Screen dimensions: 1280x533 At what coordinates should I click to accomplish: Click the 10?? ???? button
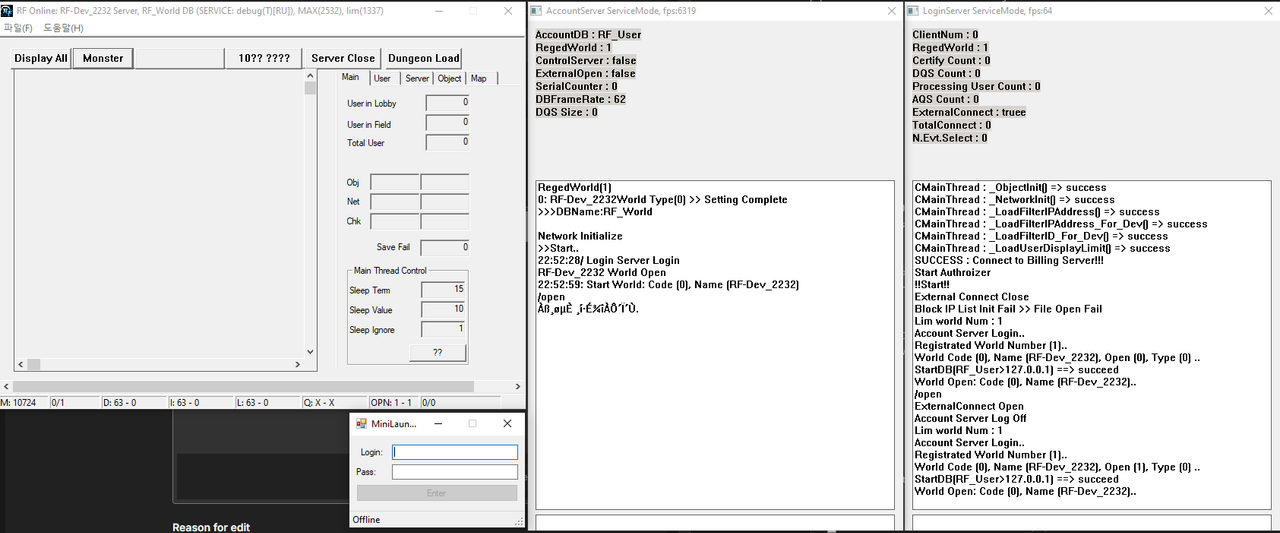click(264, 58)
